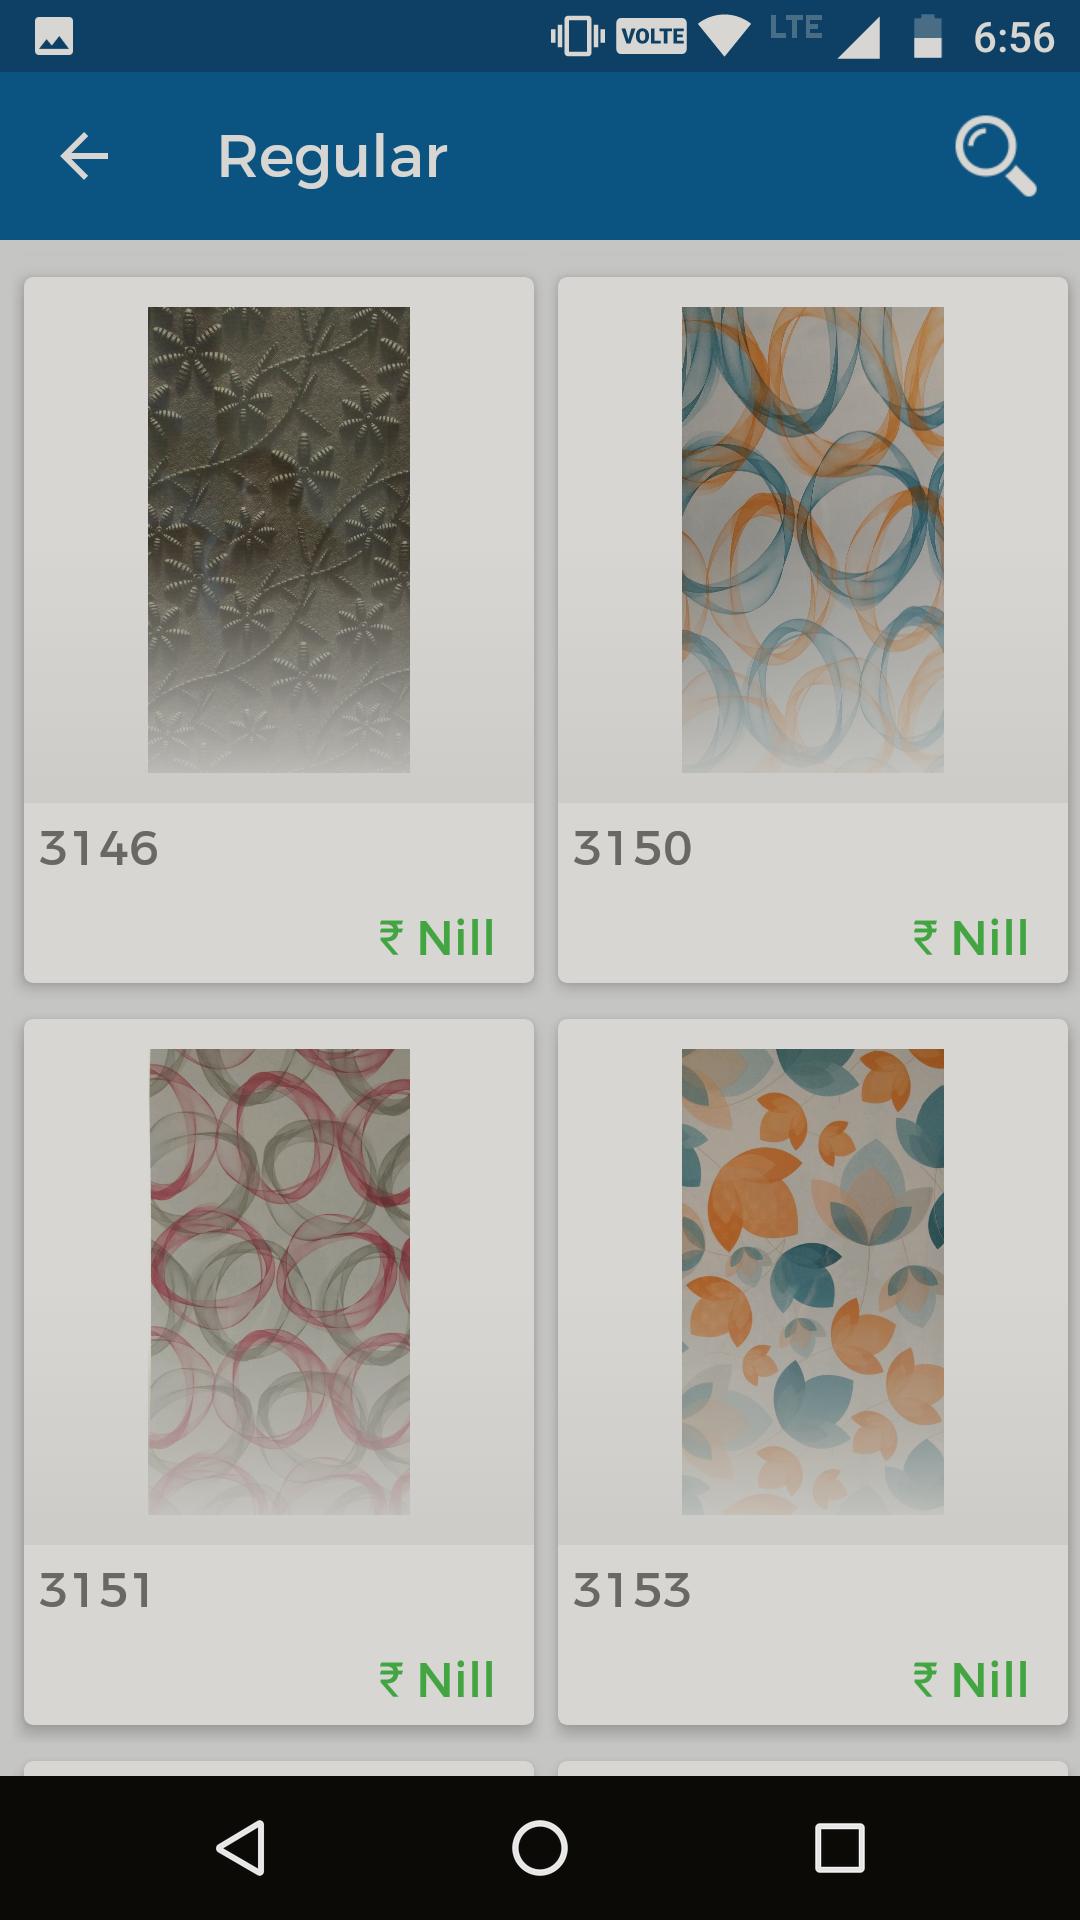Screen dimensions: 1080x1920
Task: Tap Android home circle button
Action: 540,1847
